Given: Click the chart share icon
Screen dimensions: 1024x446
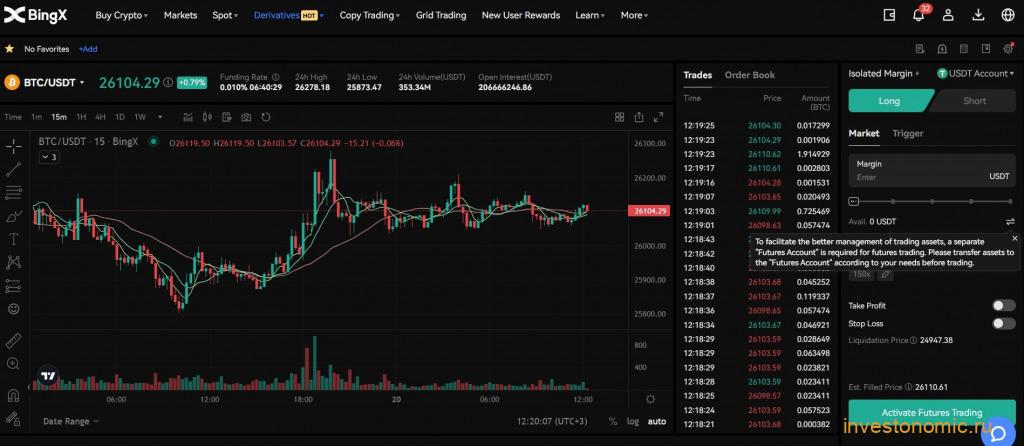Looking at the screenshot, I should [639, 117].
